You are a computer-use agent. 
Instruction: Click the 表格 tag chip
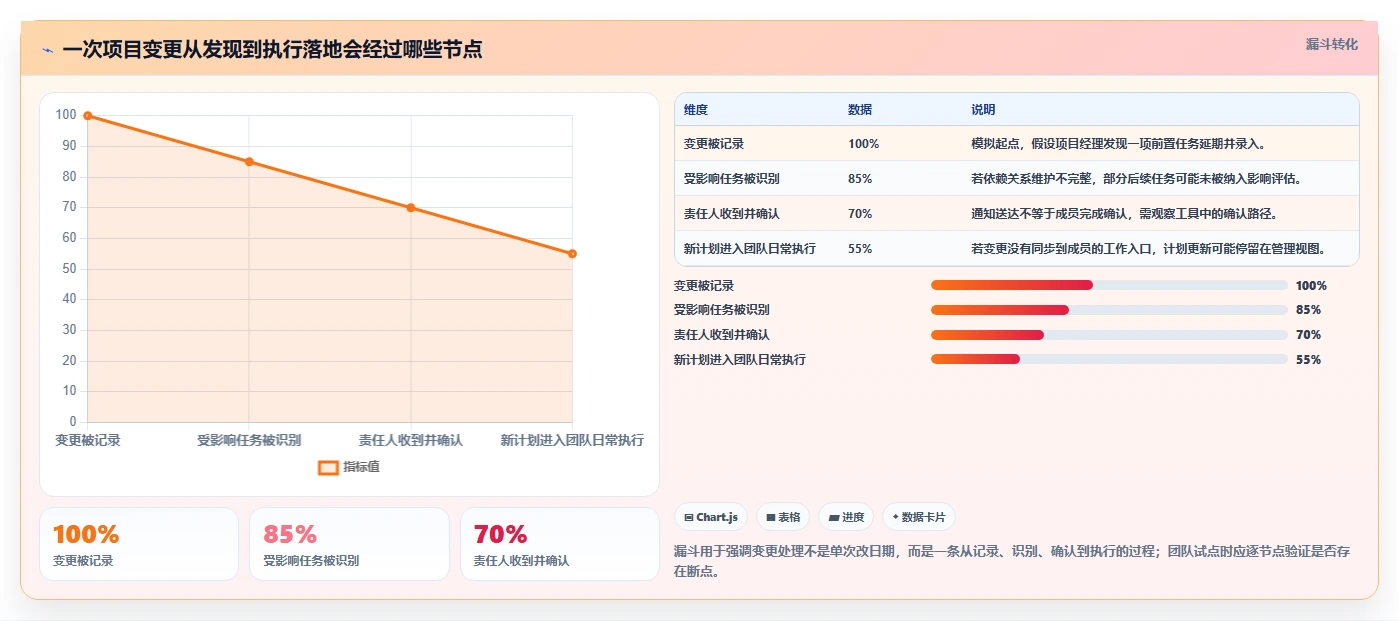[783, 517]
